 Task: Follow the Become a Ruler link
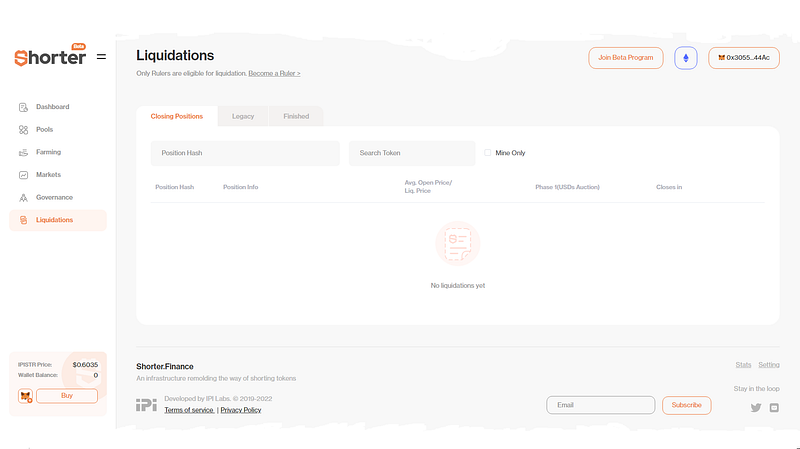click(x=274, y=73)
